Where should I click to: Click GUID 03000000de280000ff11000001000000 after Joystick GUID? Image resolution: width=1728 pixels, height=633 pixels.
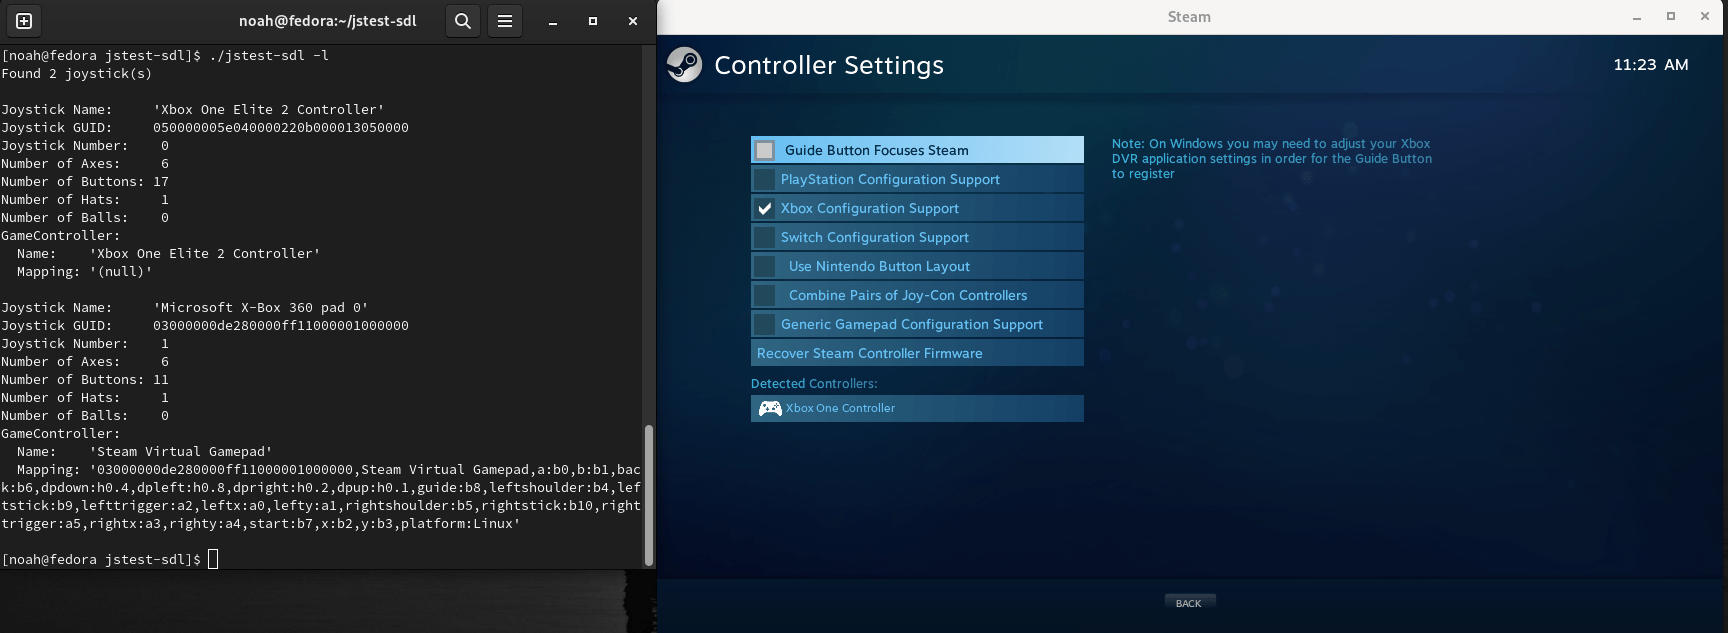point(281,326)
